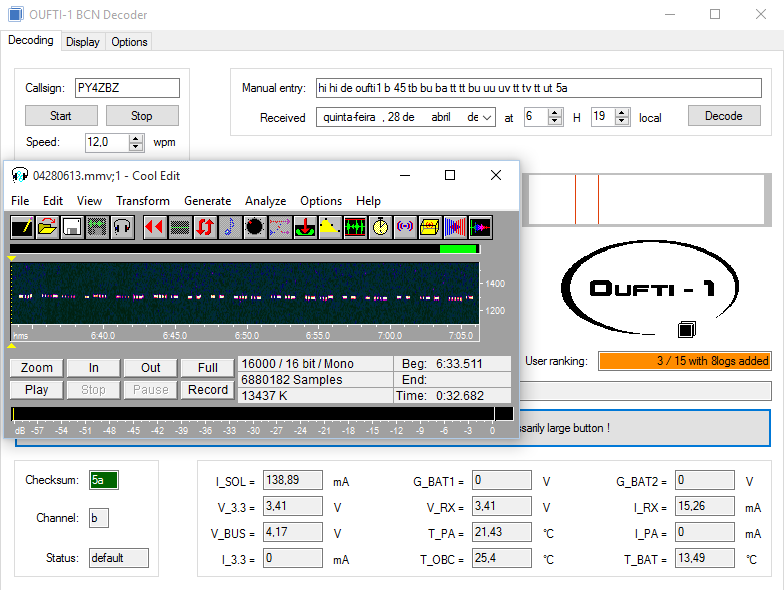Screen dimensions: 784x590
Task: Click the black circle icon in toolbar
Action: (254, 227)
